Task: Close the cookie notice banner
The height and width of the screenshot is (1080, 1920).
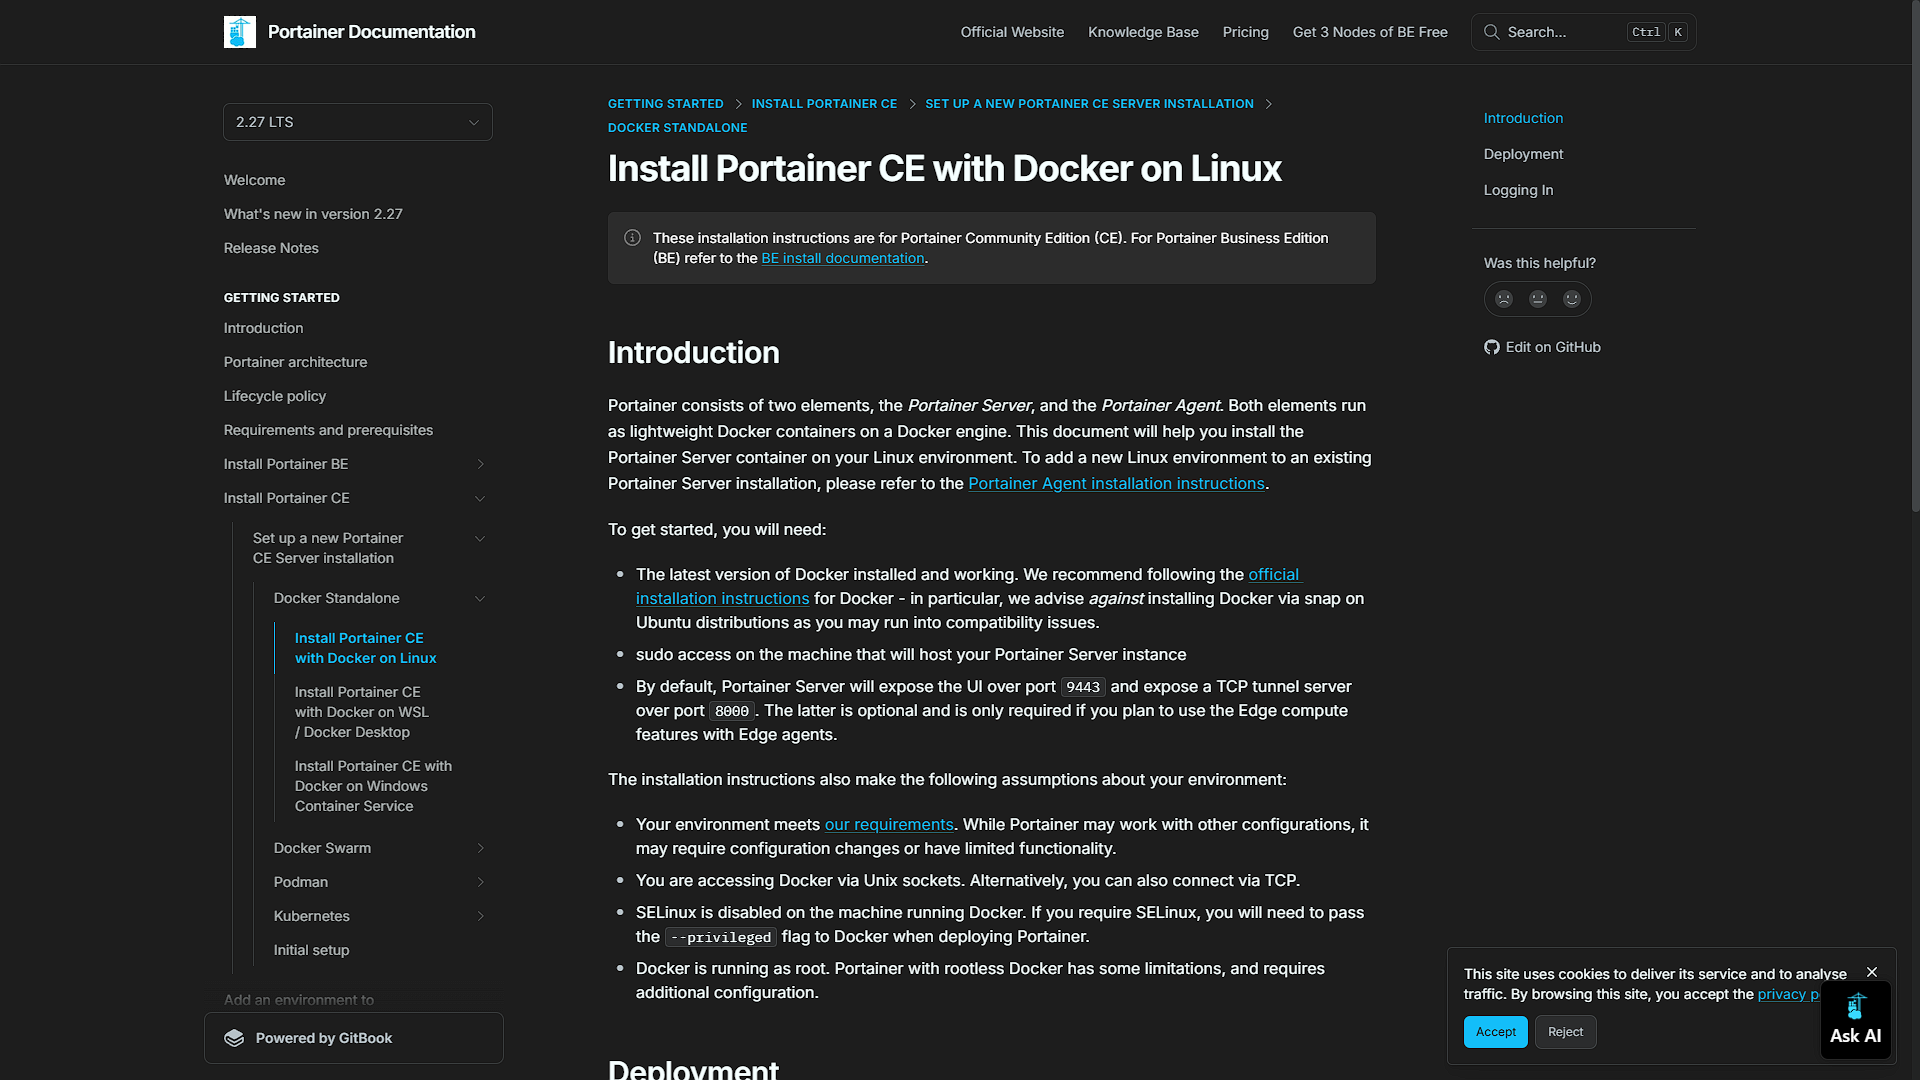Action: 1872,972
